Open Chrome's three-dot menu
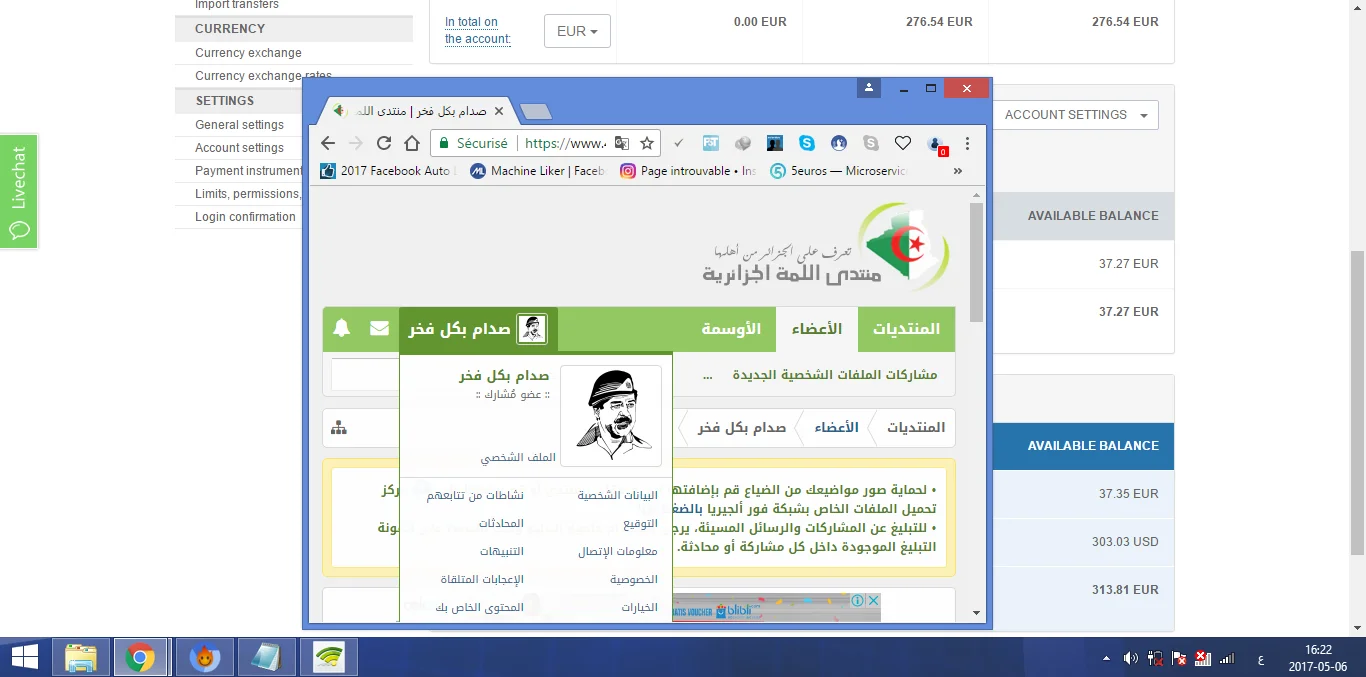 click(x=967, y=144)
